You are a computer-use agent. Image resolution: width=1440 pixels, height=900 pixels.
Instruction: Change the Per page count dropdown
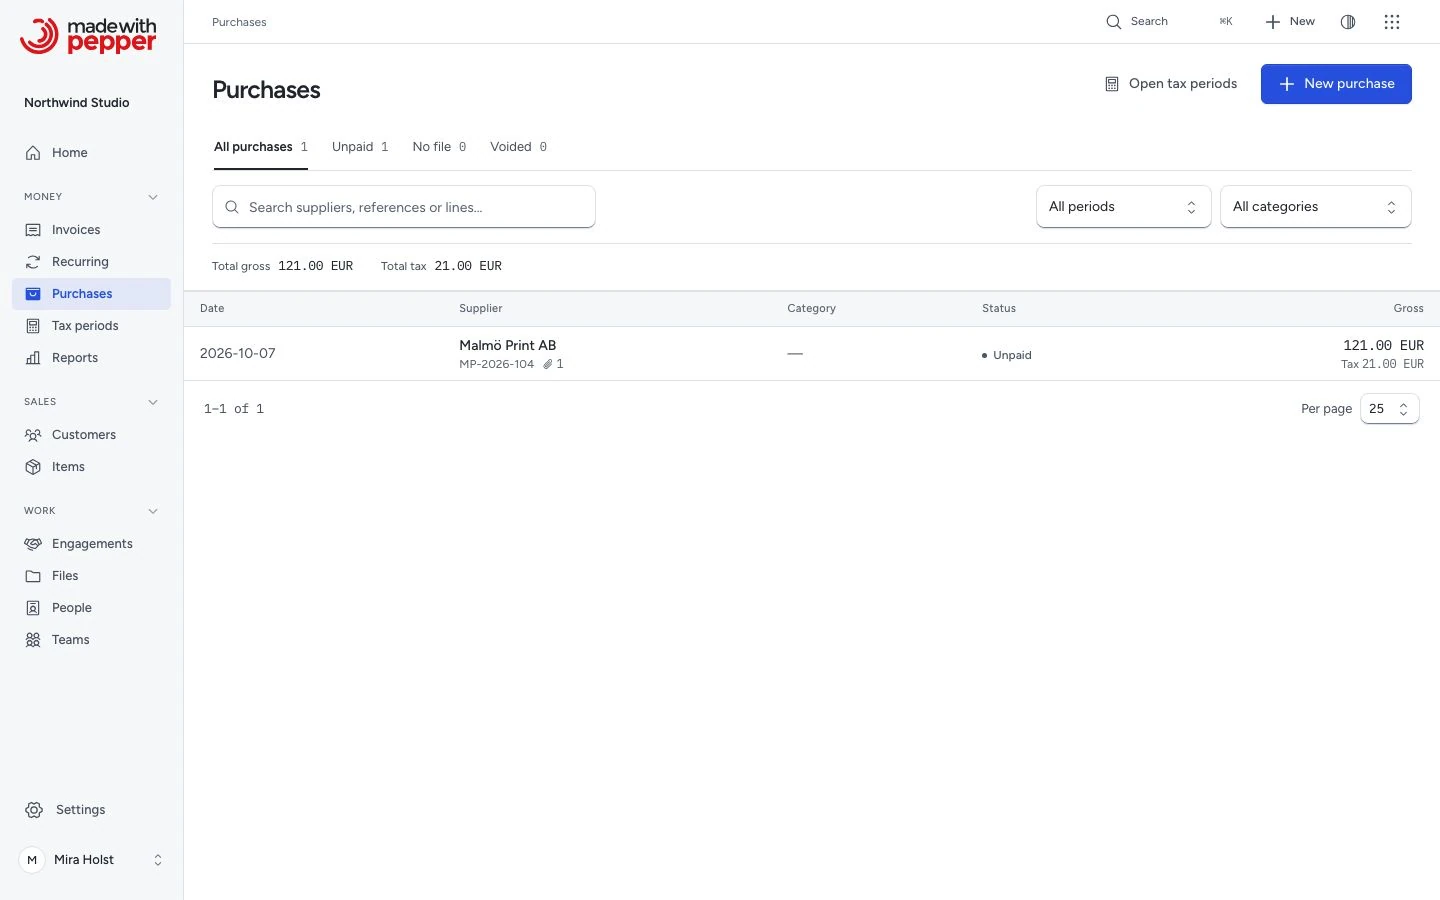[1389, 409]
